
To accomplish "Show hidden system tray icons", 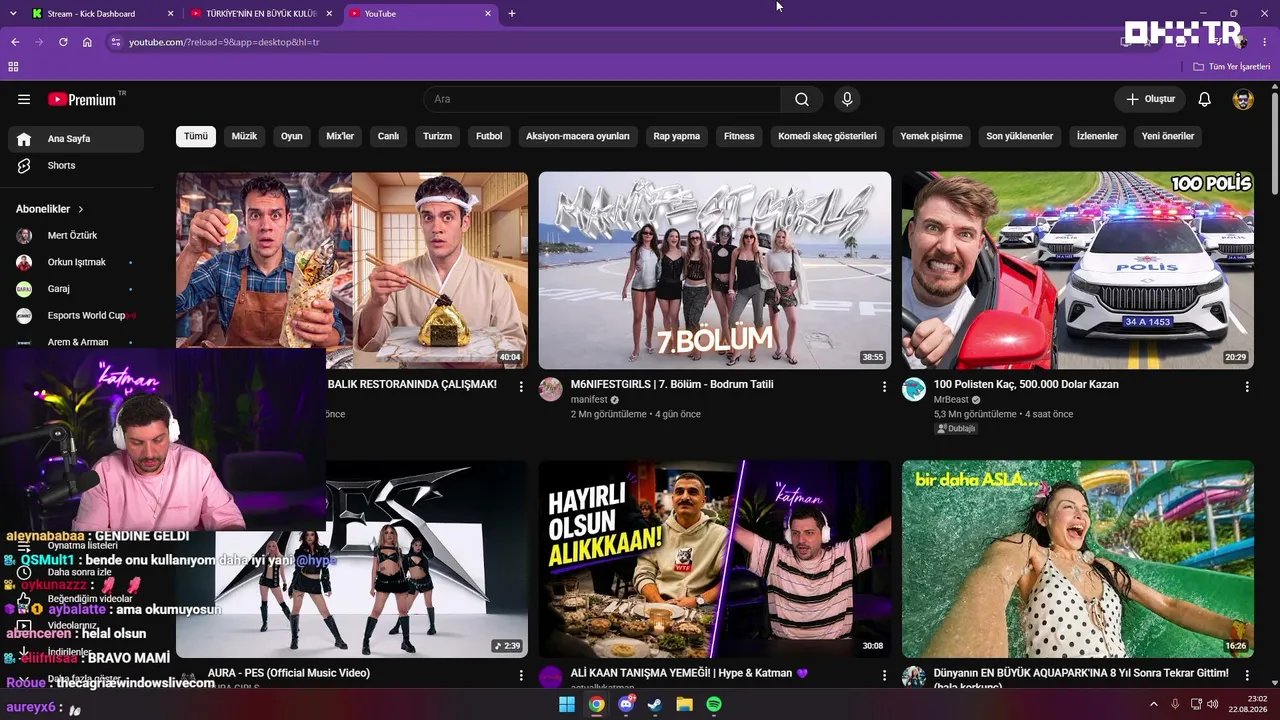I will point(1153,705).
